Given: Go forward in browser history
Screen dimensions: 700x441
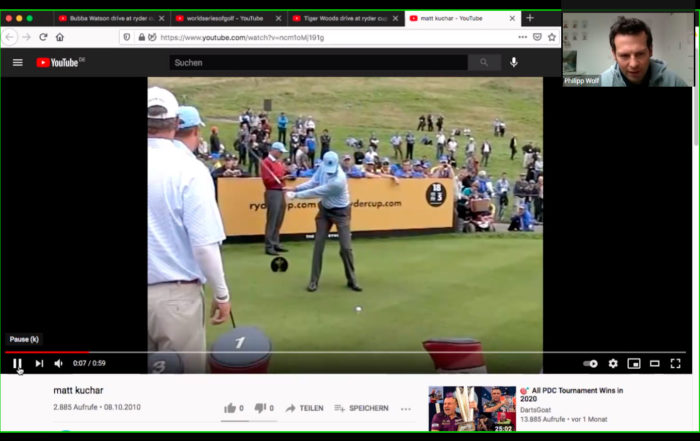Looking at the screenshot, I should (27, 37).
